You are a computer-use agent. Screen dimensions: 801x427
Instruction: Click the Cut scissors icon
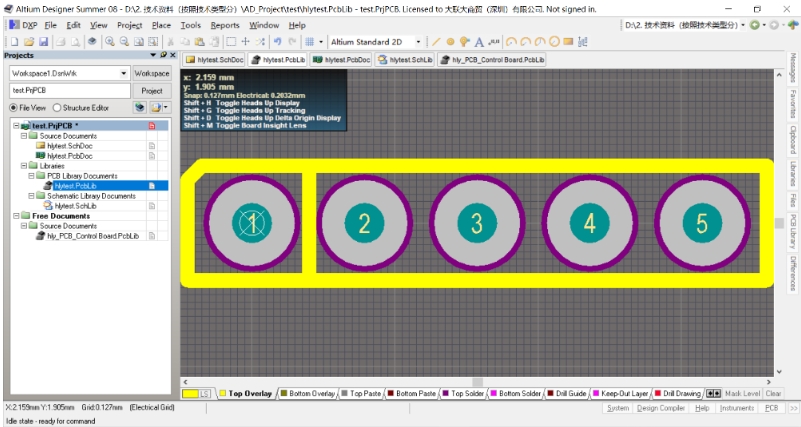(171, 42)
